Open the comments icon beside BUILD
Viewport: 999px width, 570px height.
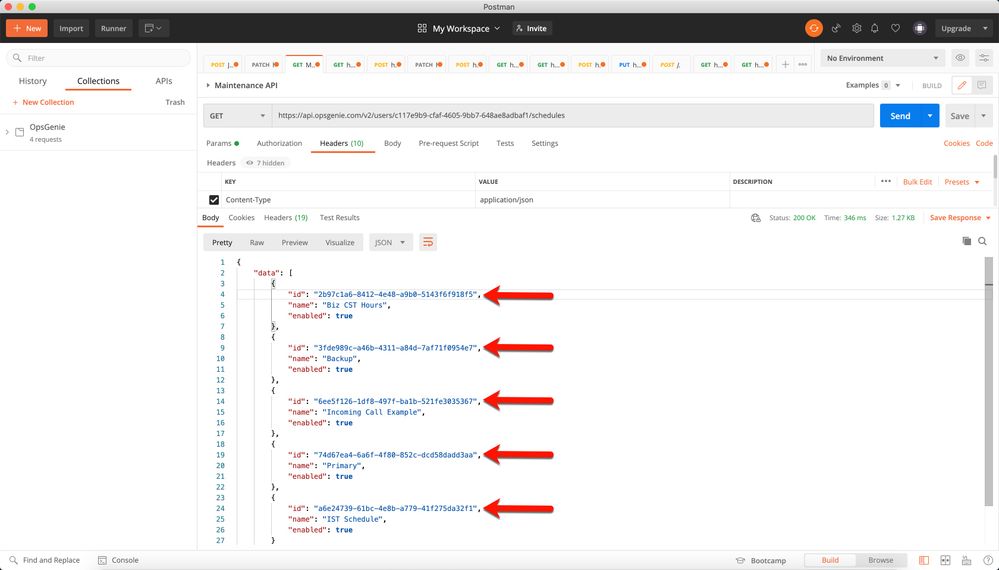point(982,85)
